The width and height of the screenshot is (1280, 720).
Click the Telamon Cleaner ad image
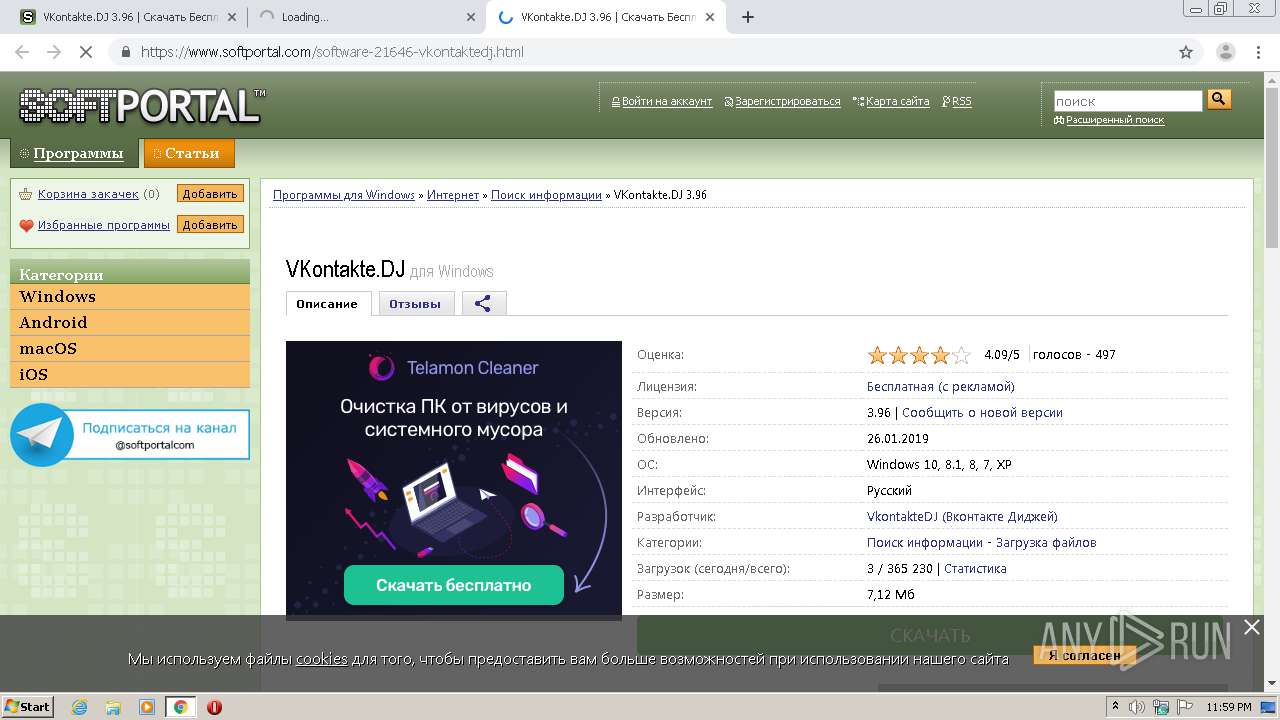click(x=454, y=480)
